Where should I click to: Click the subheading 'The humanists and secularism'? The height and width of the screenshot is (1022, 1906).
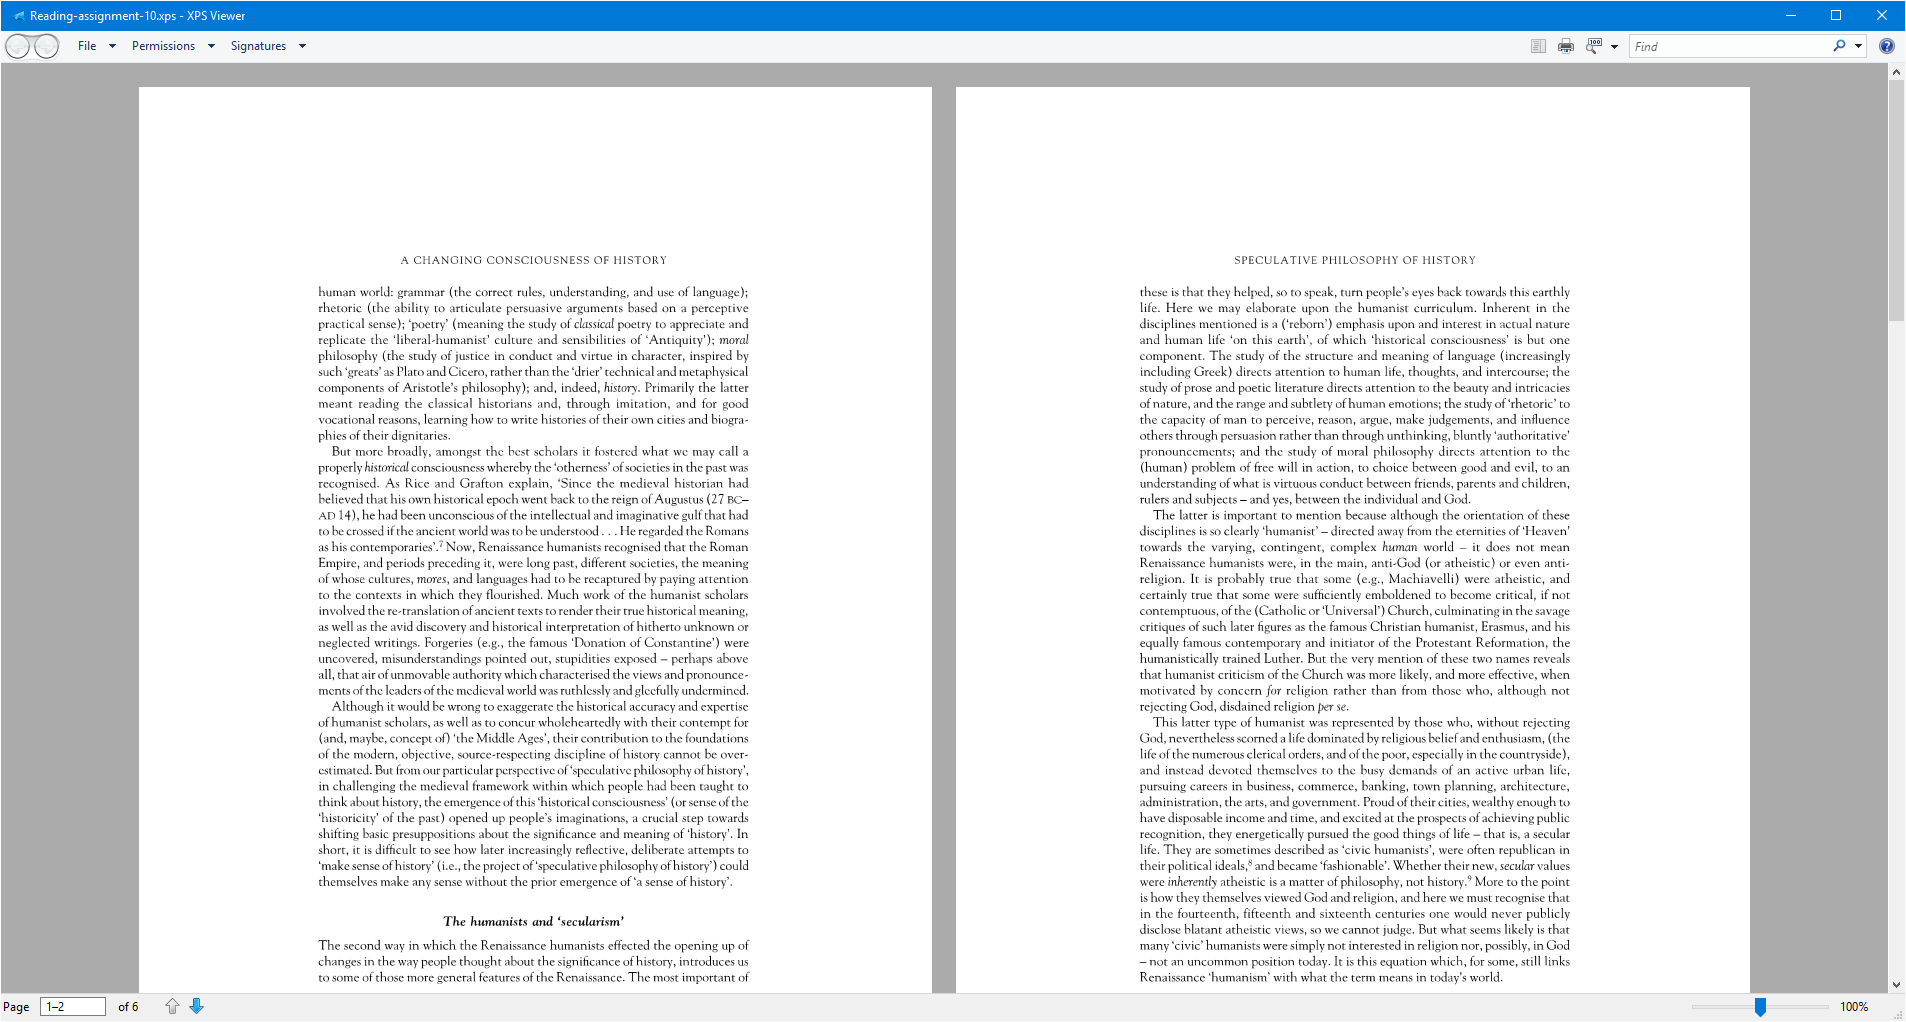click(534, 921)
